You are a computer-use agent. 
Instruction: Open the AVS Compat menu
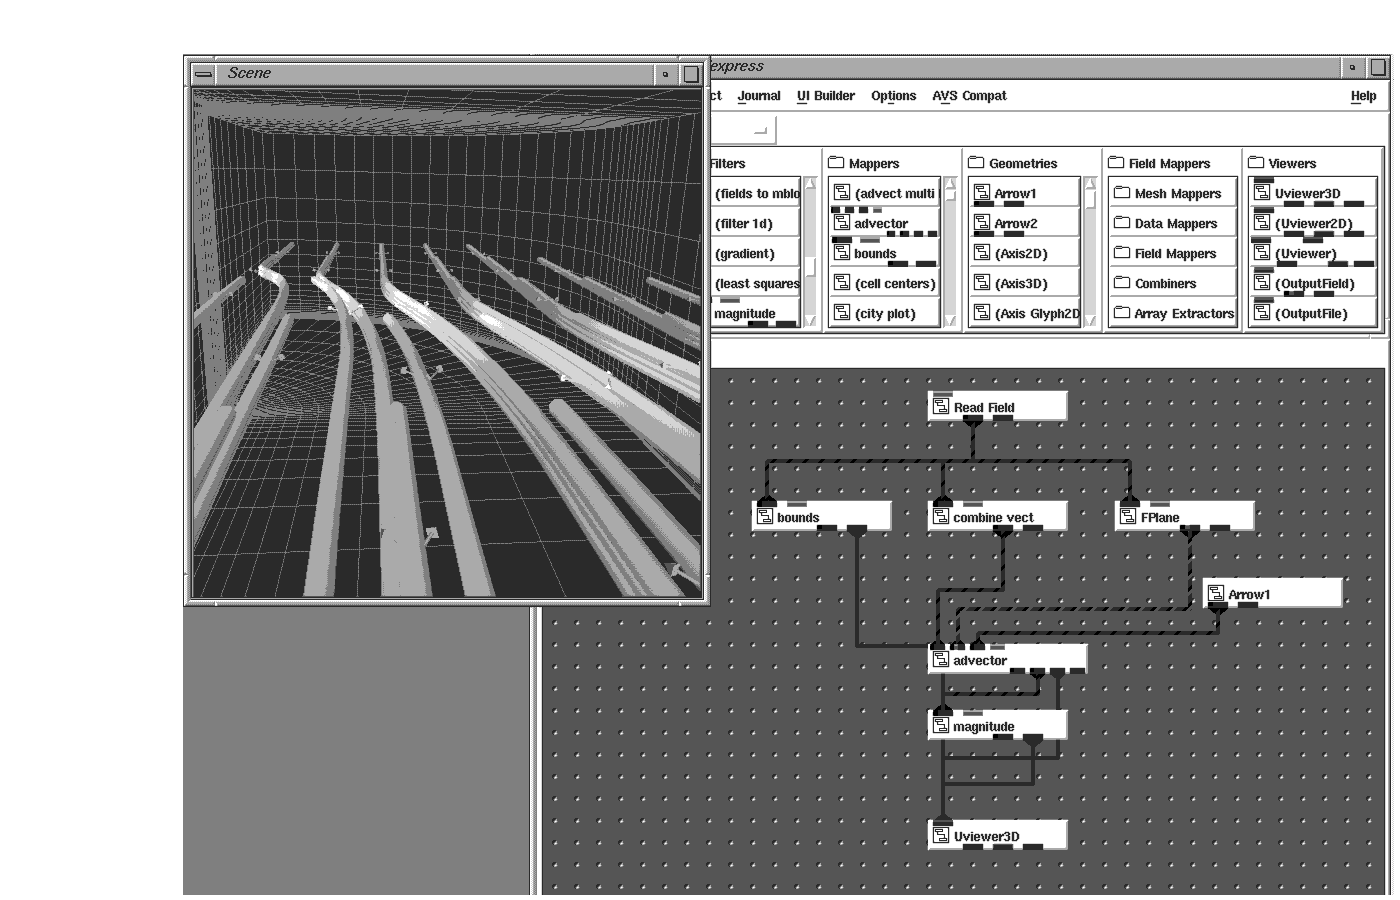click(969, 96)
